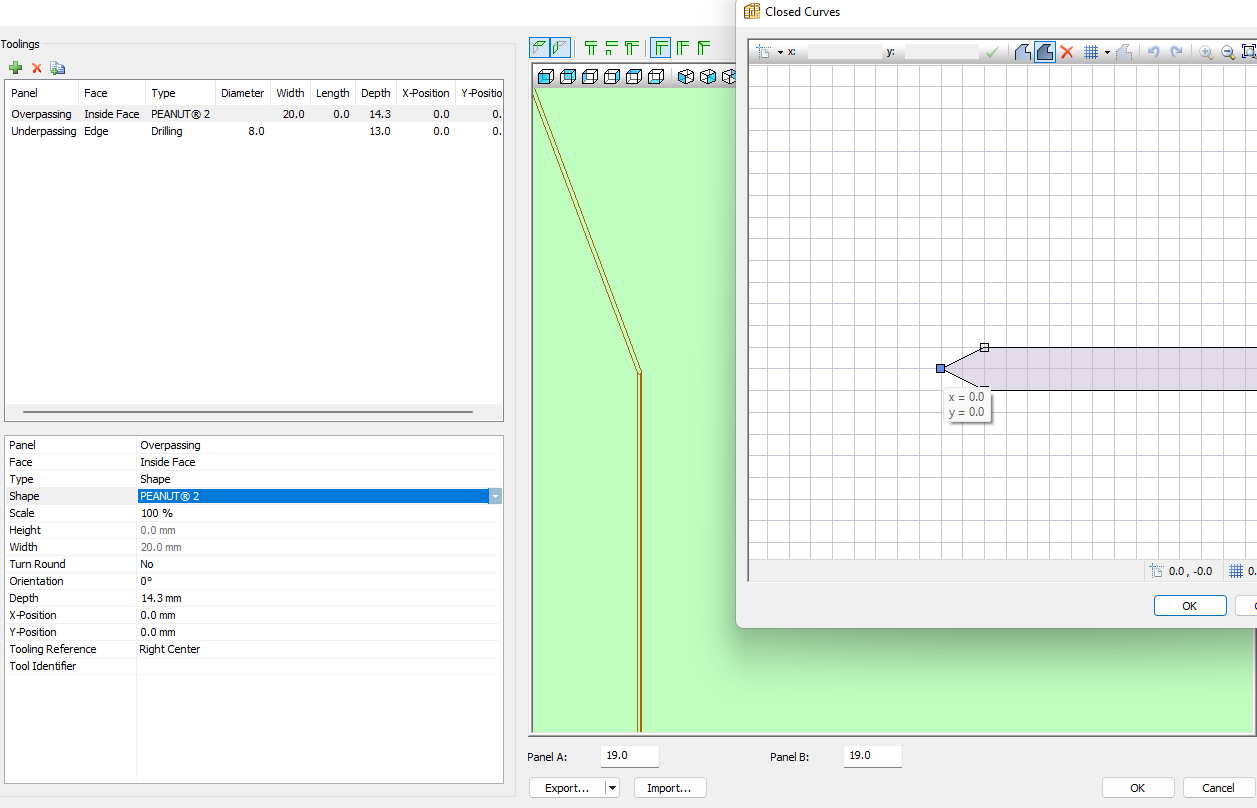The width and height of the screenshot is (1257, 808).
Task: Add a new tooling with the green plus
Action: click(15, 68)
